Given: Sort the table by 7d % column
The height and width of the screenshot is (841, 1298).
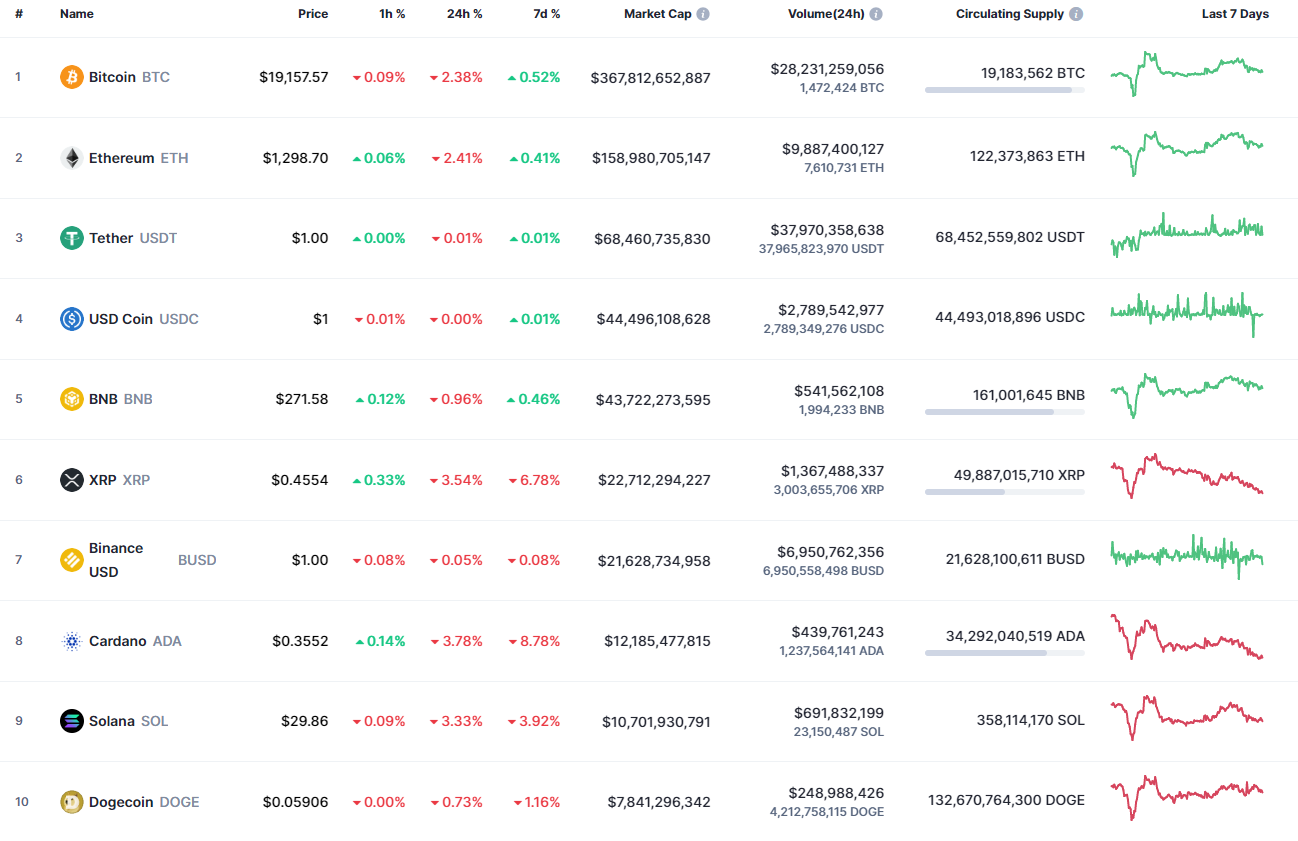Looking at the screenshot, I should click(546, 14).
